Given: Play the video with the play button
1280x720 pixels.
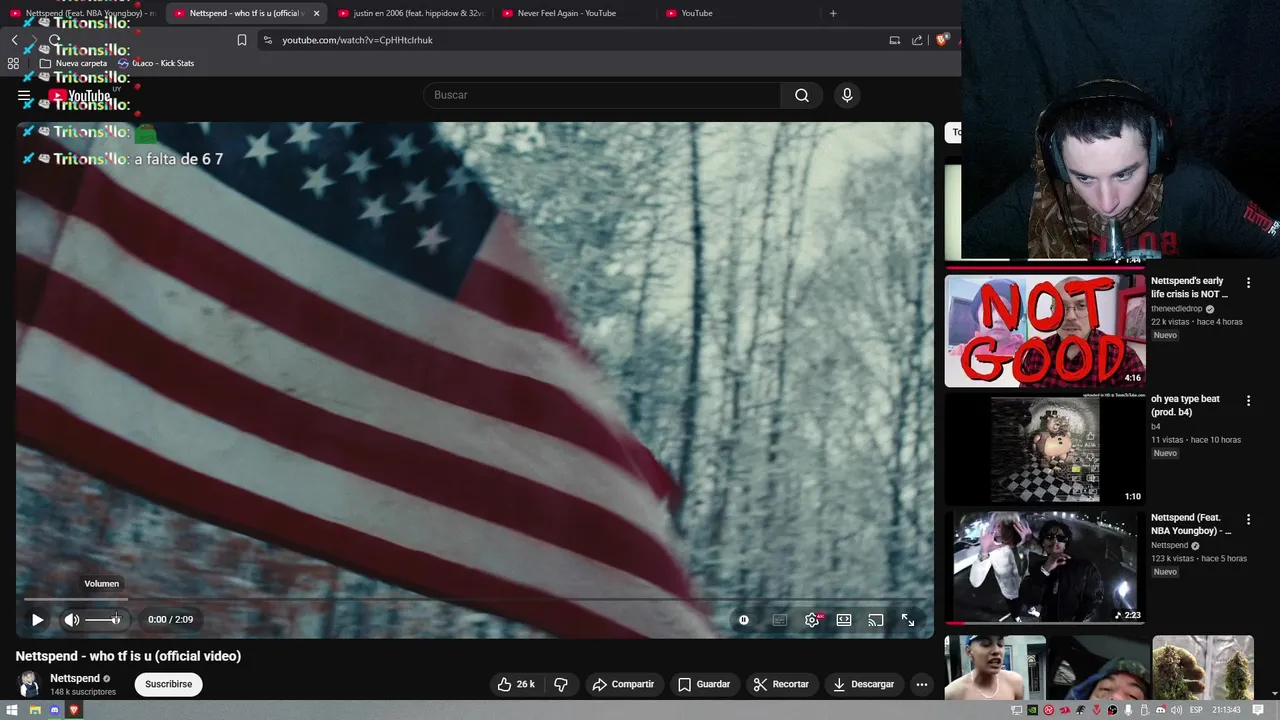Looking at the screenshot, I should 37,620.
